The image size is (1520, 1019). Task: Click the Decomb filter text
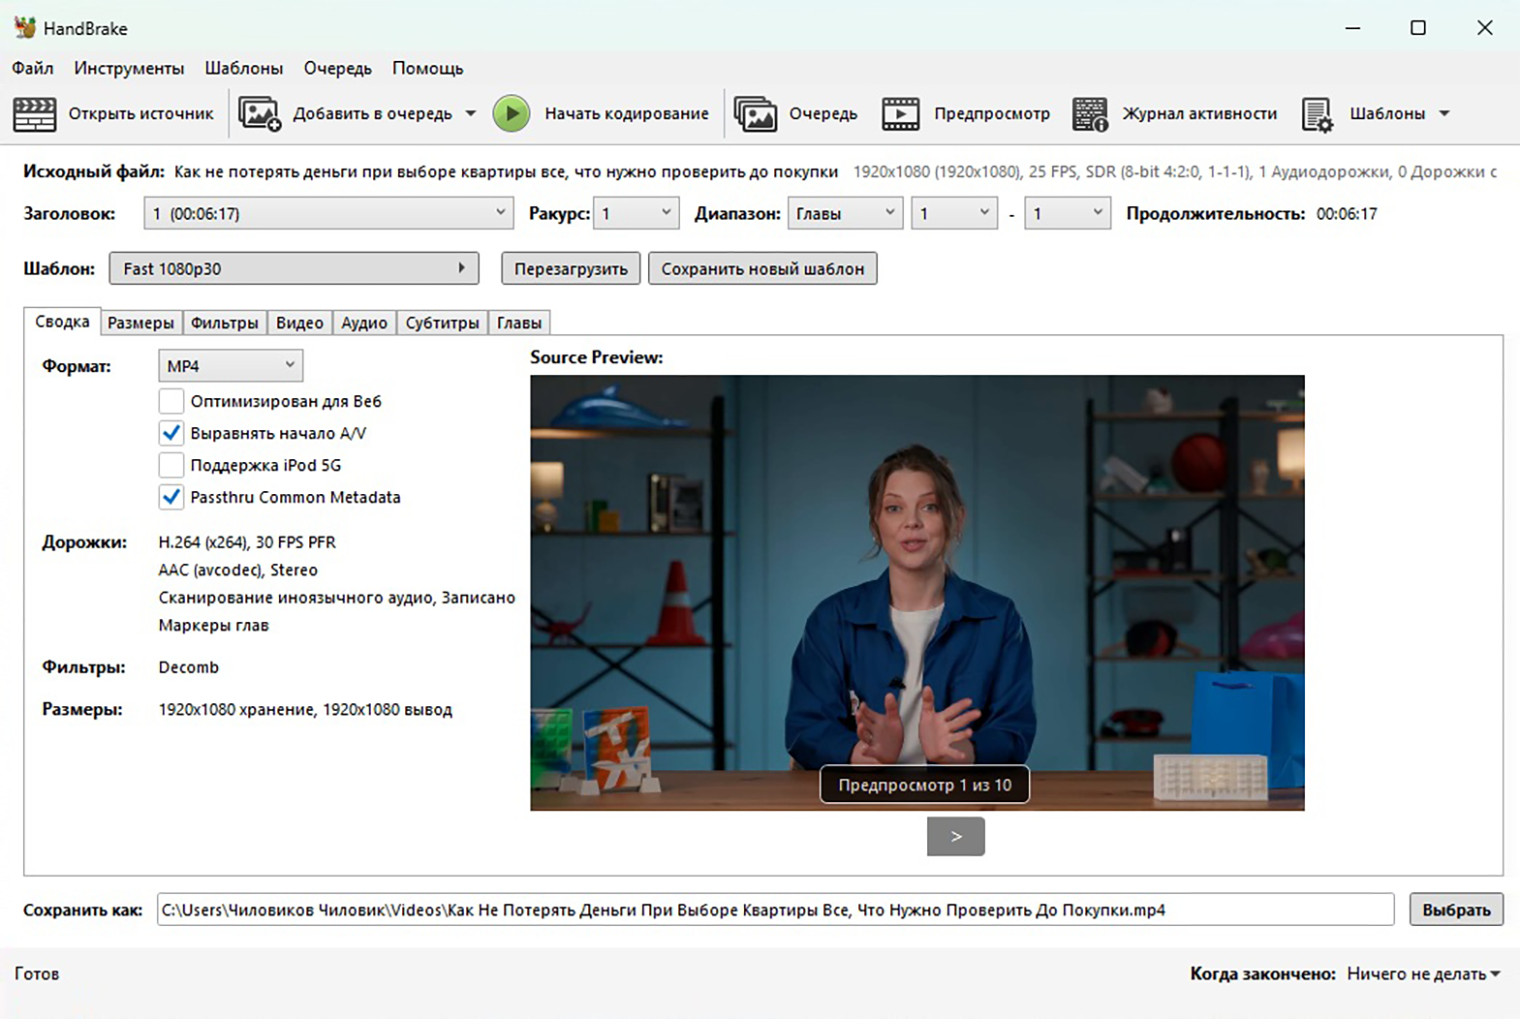click(188, 667)
